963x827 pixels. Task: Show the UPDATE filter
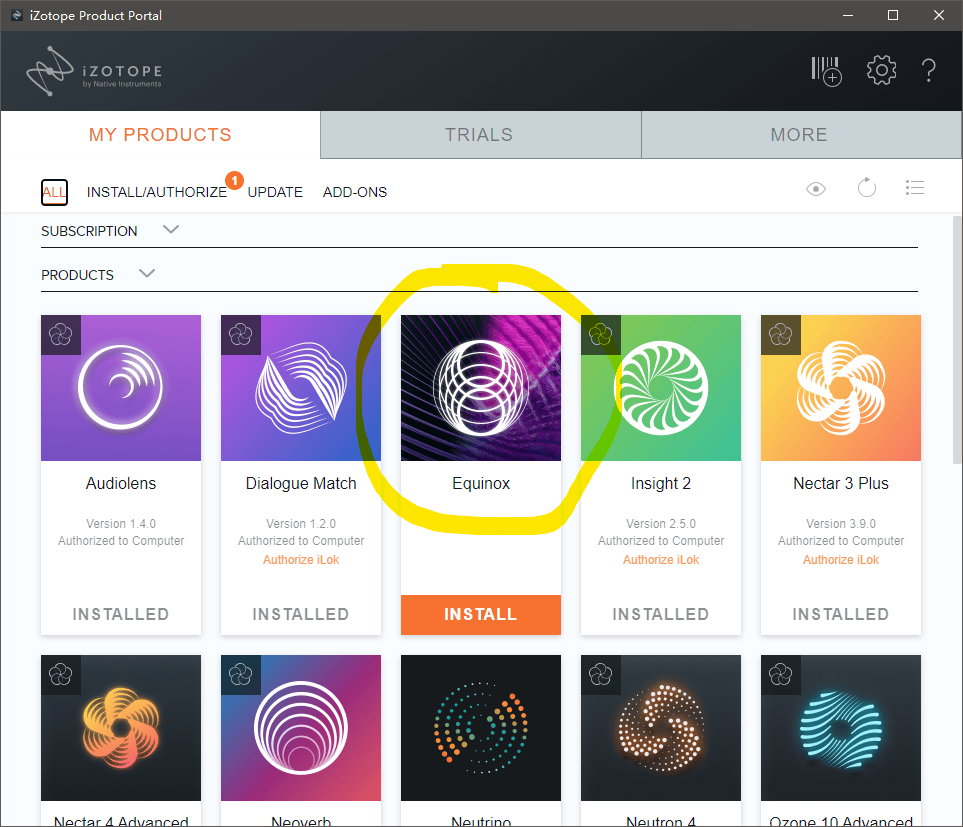[x=275, y=192]
